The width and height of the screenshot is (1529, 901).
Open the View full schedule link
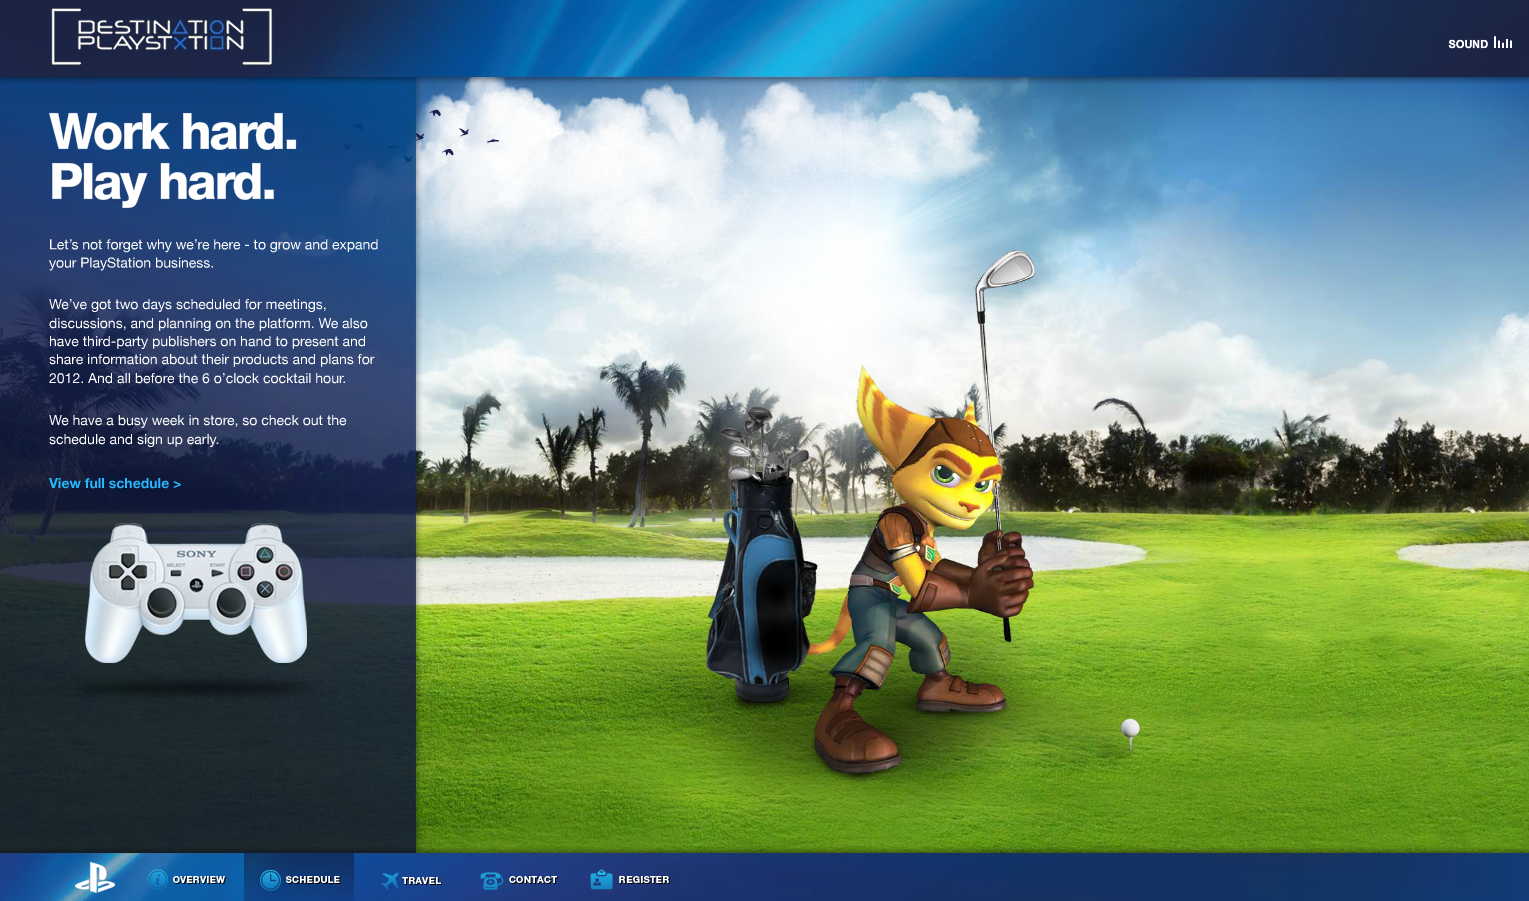(x=115, y=483)
